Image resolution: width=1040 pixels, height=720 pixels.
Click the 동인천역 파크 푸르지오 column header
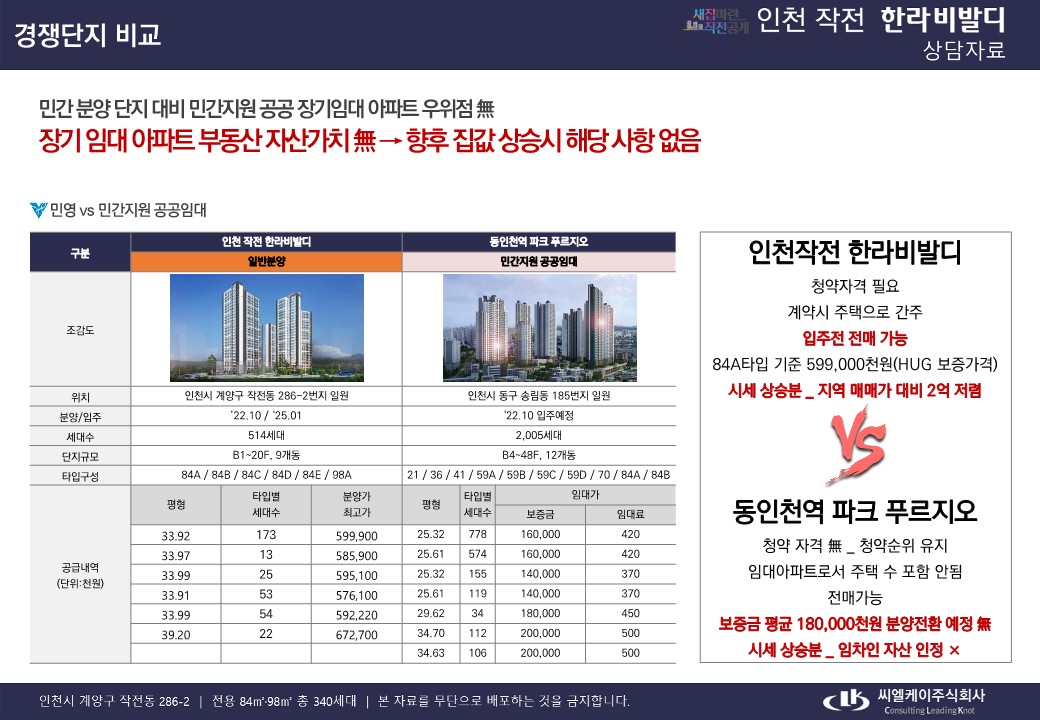coord(539,242)
